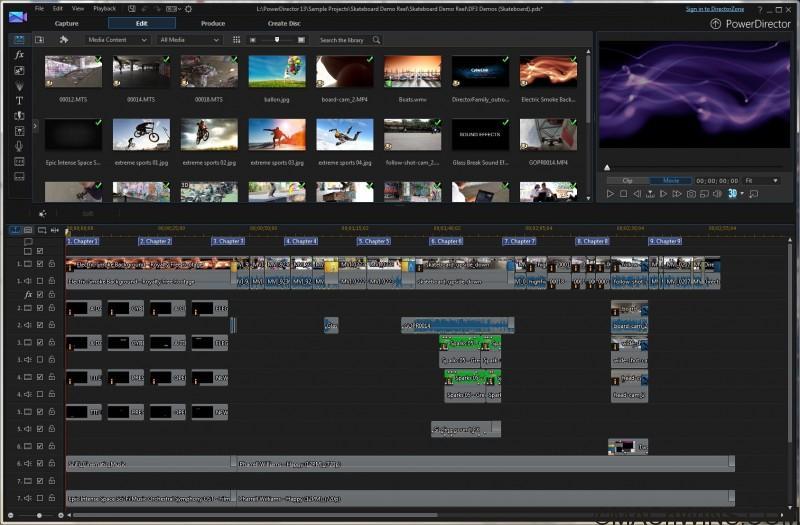Click the storyboard view icon
The width and height of the screenshot is (800, 525).
28,230
